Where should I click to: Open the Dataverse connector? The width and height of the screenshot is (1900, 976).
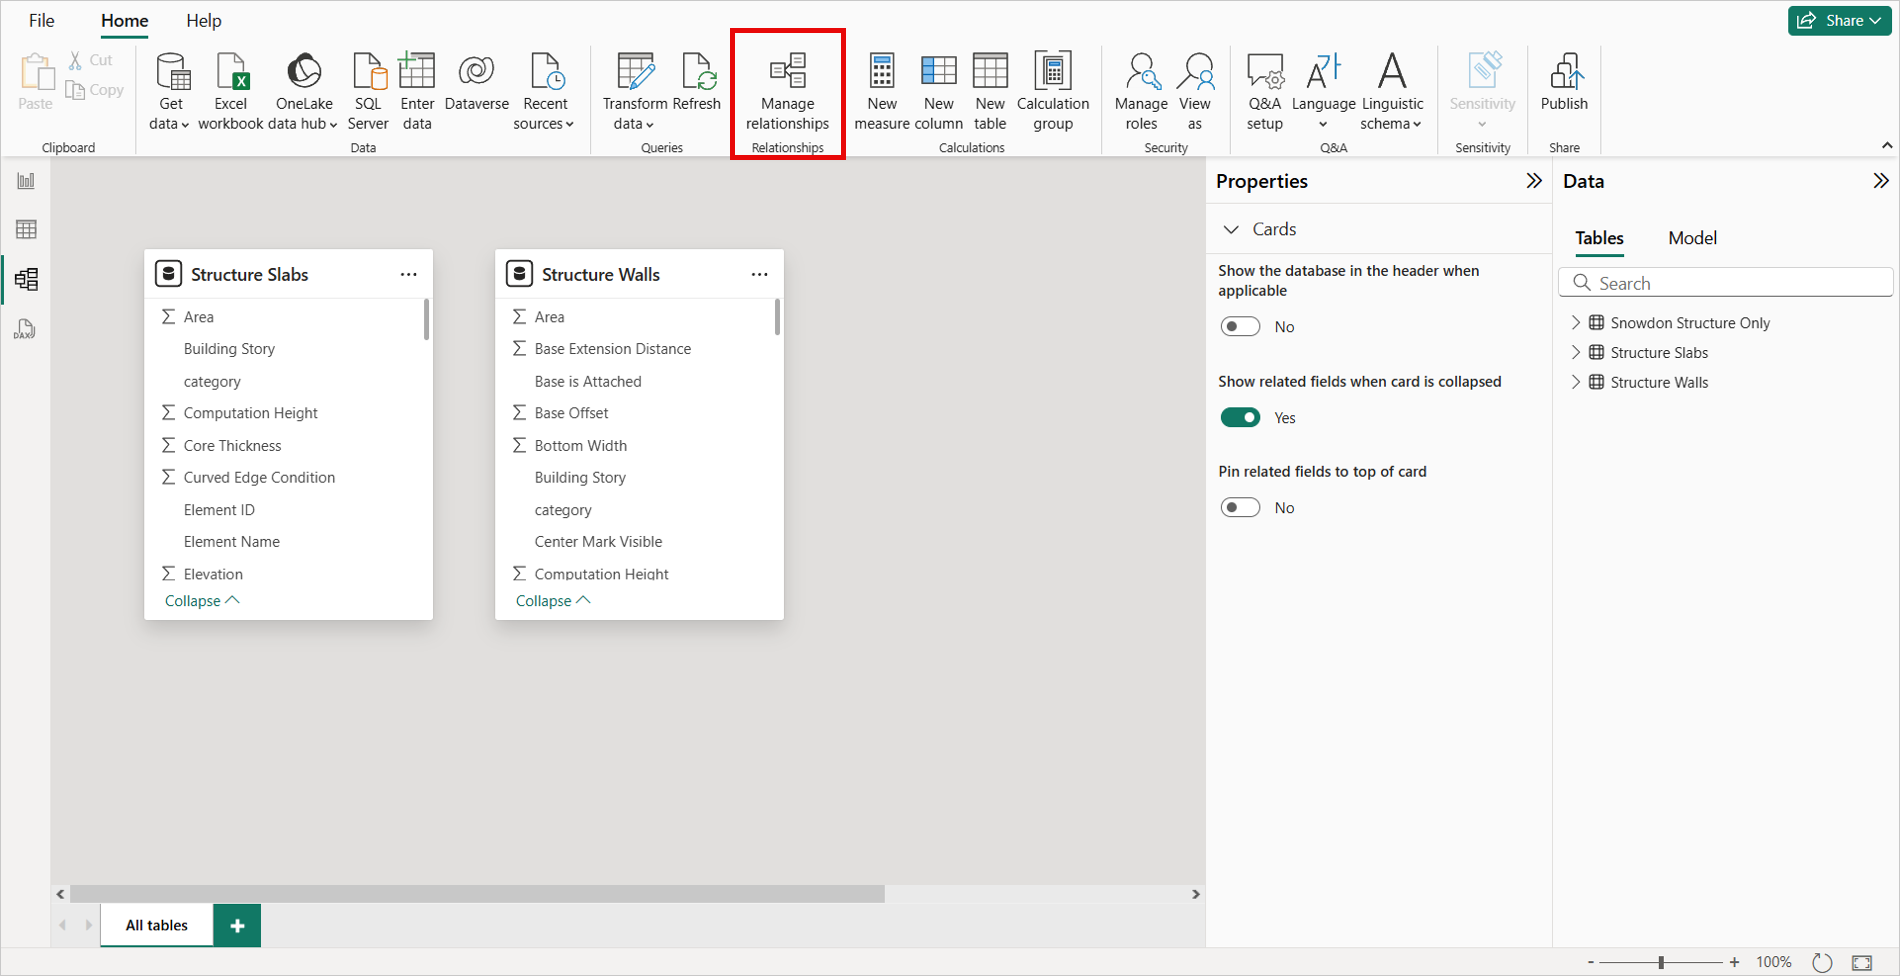click(476, 82)
